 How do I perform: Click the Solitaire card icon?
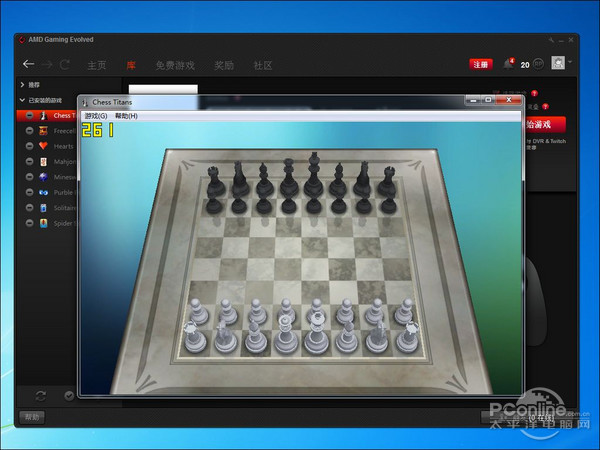click(43, 208)
